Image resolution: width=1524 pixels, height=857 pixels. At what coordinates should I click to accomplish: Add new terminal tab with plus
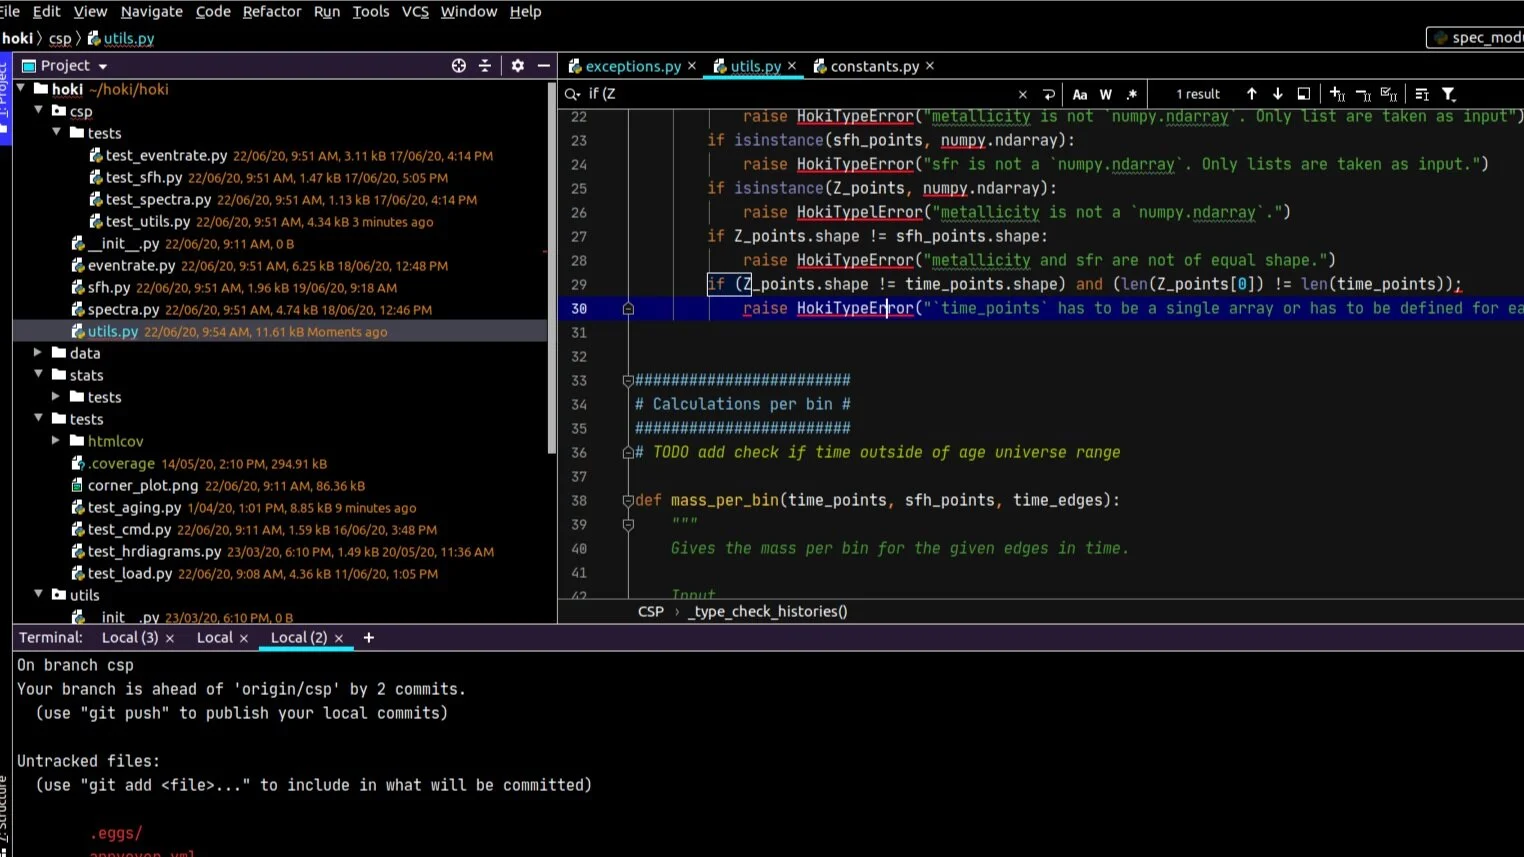368,638
